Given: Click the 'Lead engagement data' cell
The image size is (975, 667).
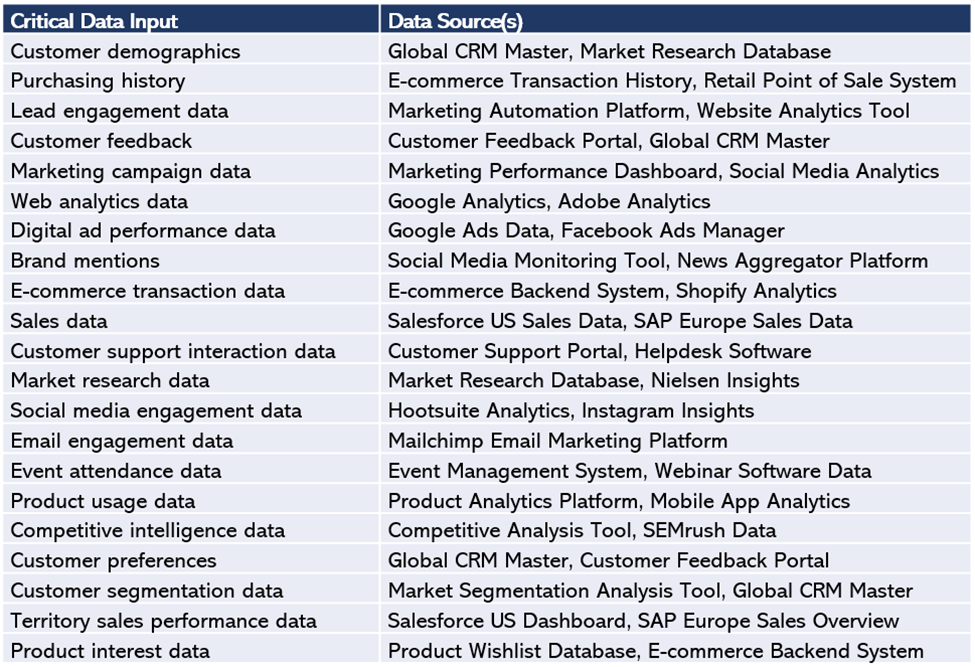Looking at the screenshot, I should coord(119,111).
